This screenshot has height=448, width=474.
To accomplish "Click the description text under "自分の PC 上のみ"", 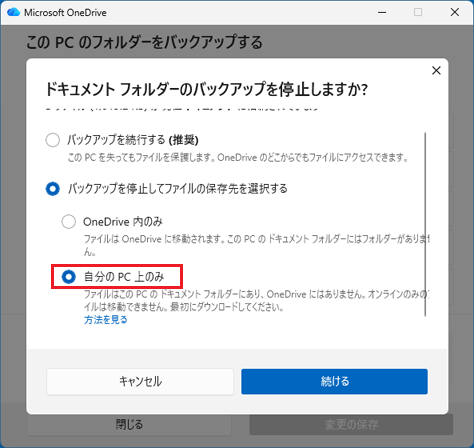I will pos(256,300).
